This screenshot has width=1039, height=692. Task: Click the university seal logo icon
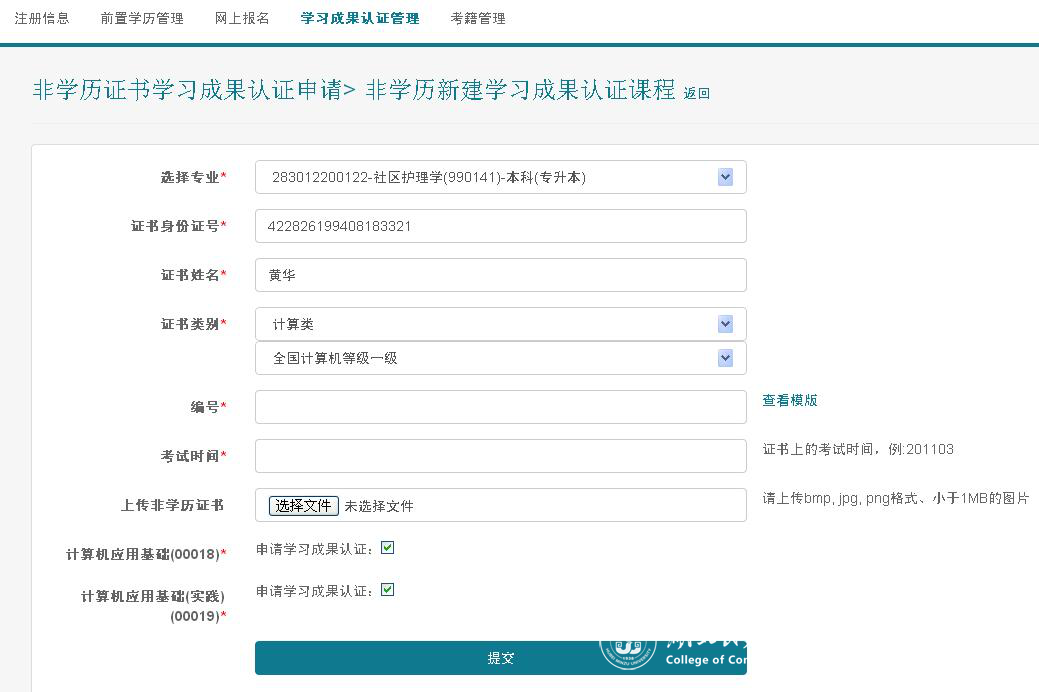628,650
